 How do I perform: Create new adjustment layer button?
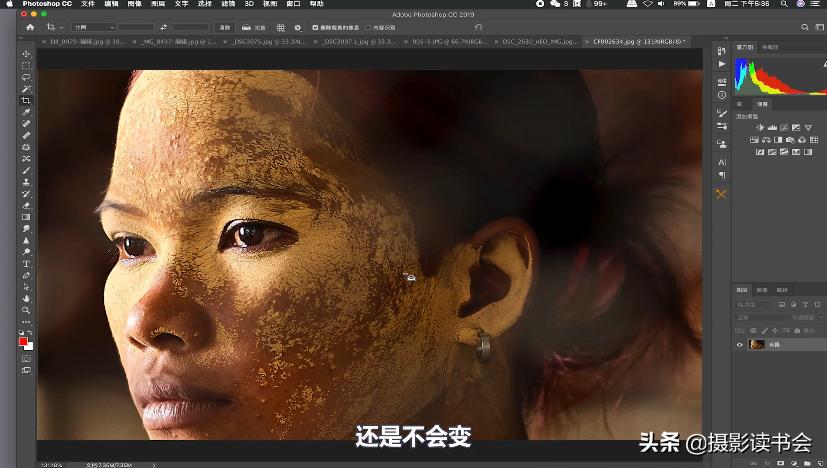click(x=794, y=463)
